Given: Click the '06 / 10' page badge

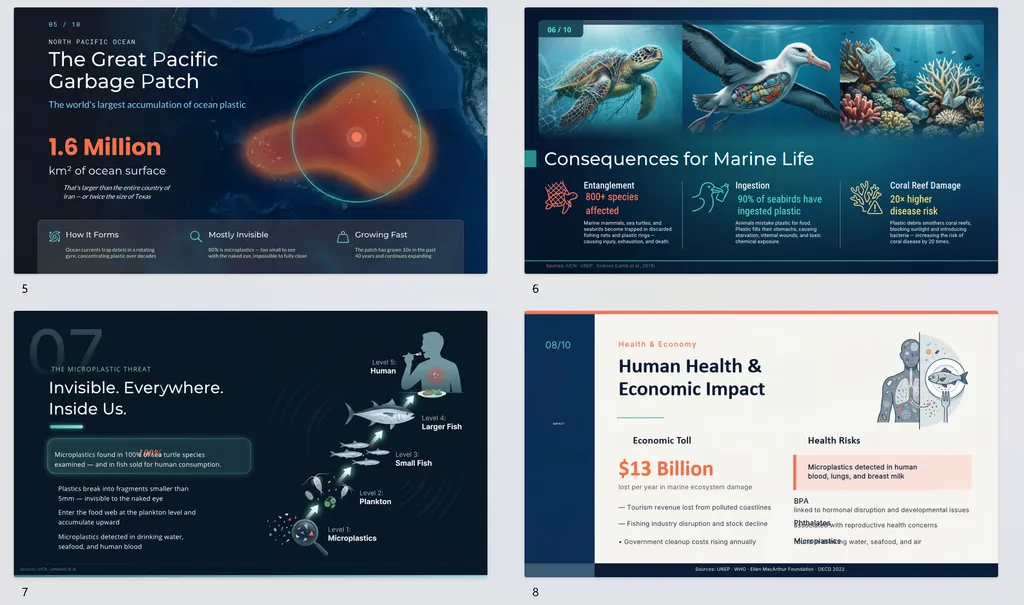Looking at the screenshot, I should pos(559,30).
